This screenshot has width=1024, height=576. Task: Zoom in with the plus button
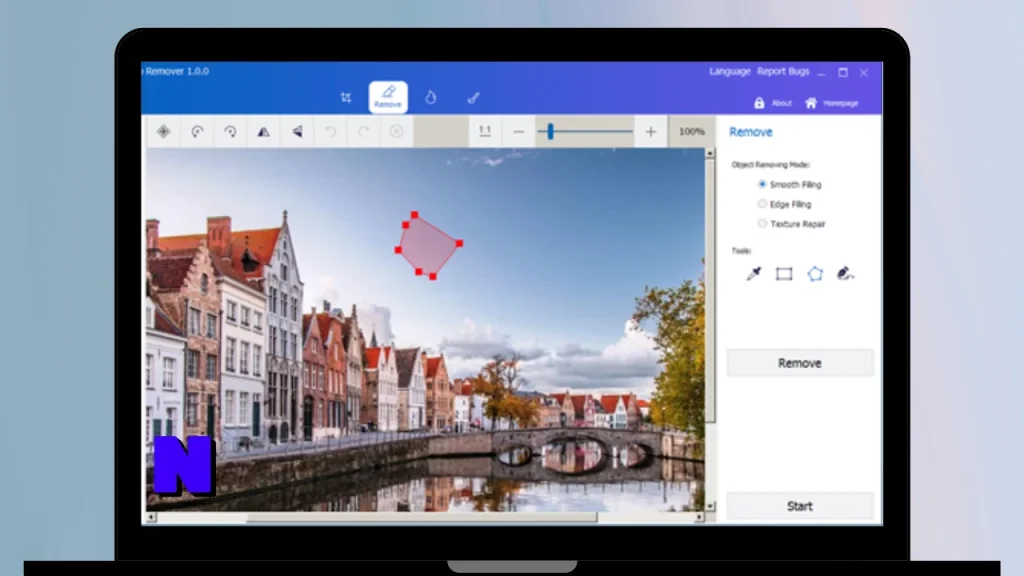click(650, 132)
